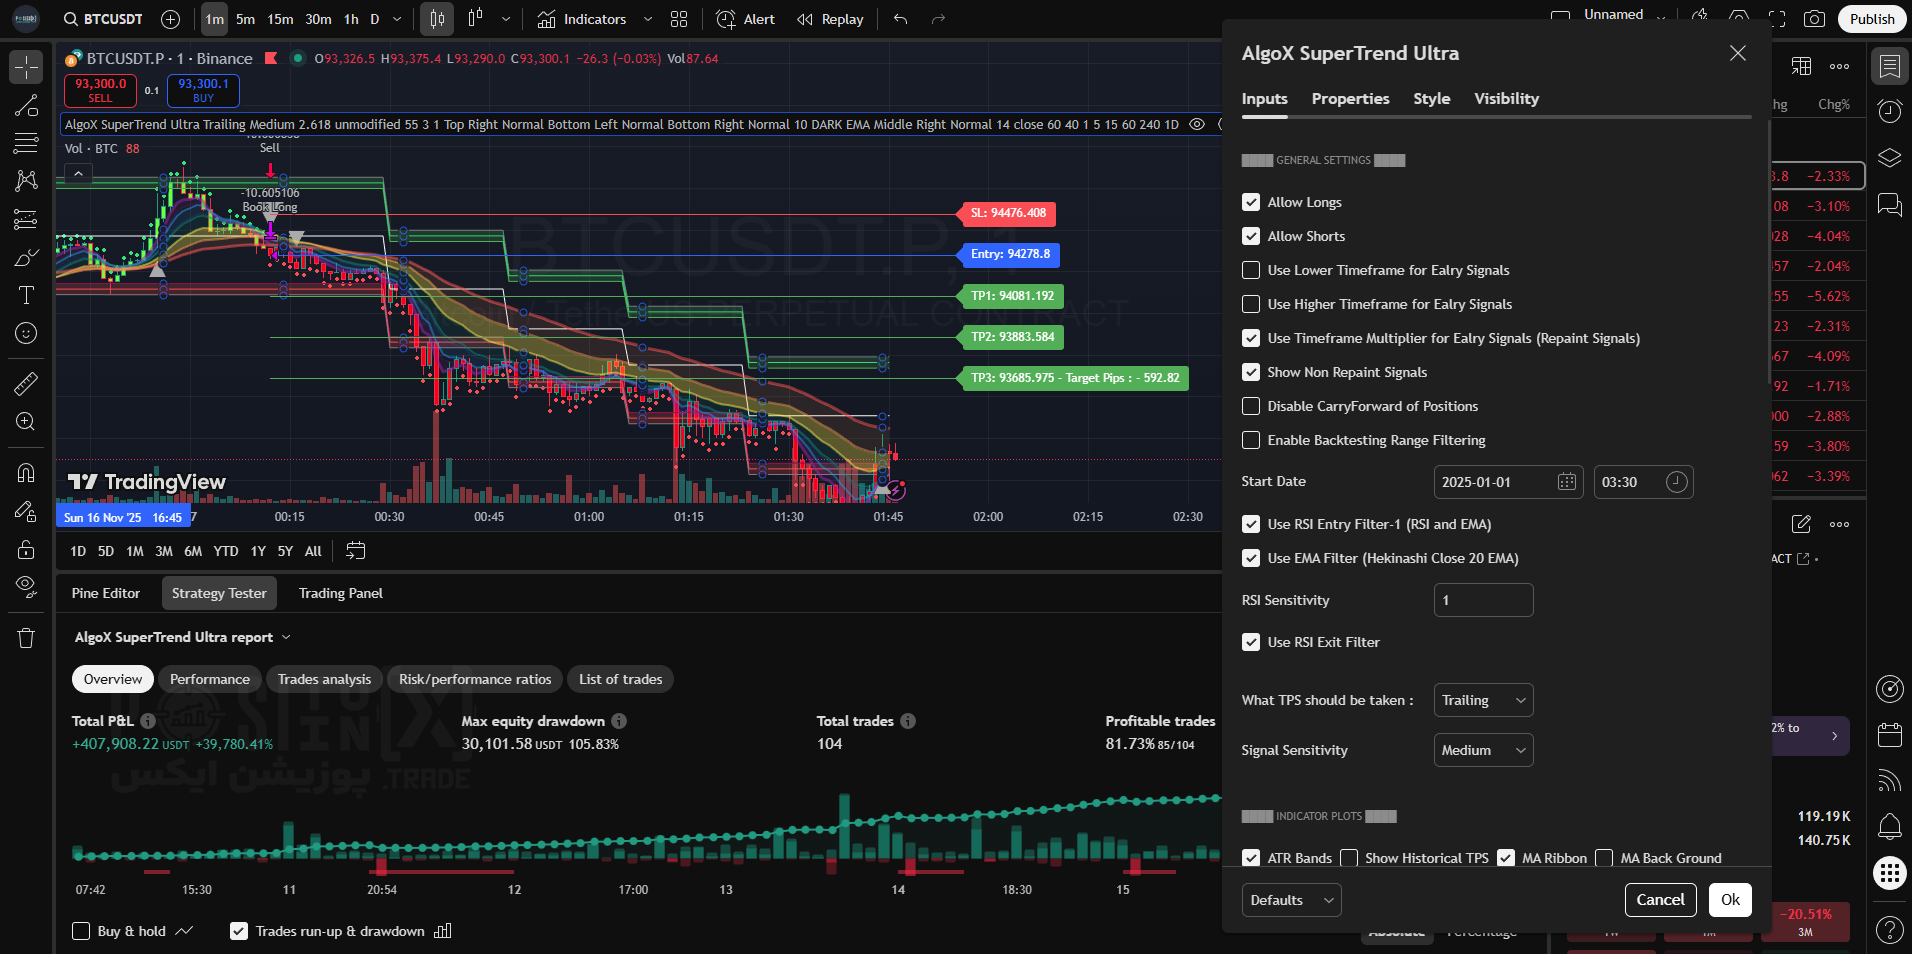The height and width of the screenshot is (954, 1912).
Task: Open the List of trades tab
Action: coord(620,679)
